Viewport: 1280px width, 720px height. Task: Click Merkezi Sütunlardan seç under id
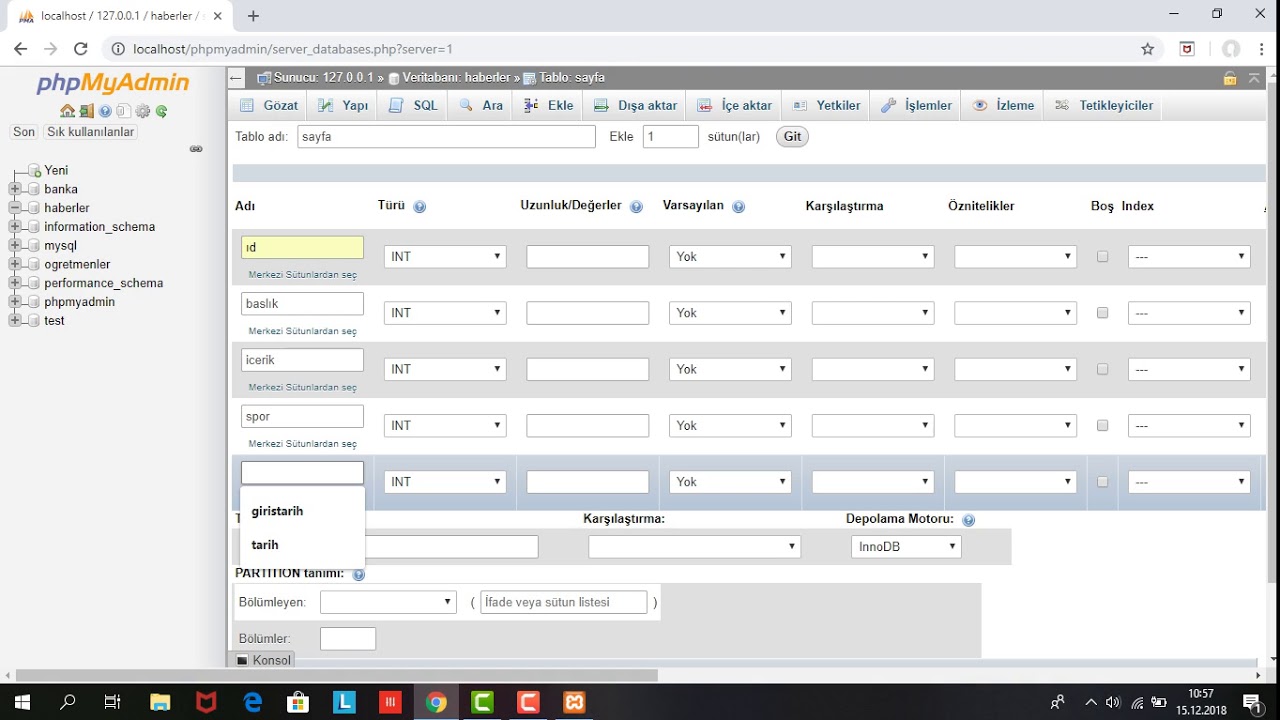302,274
